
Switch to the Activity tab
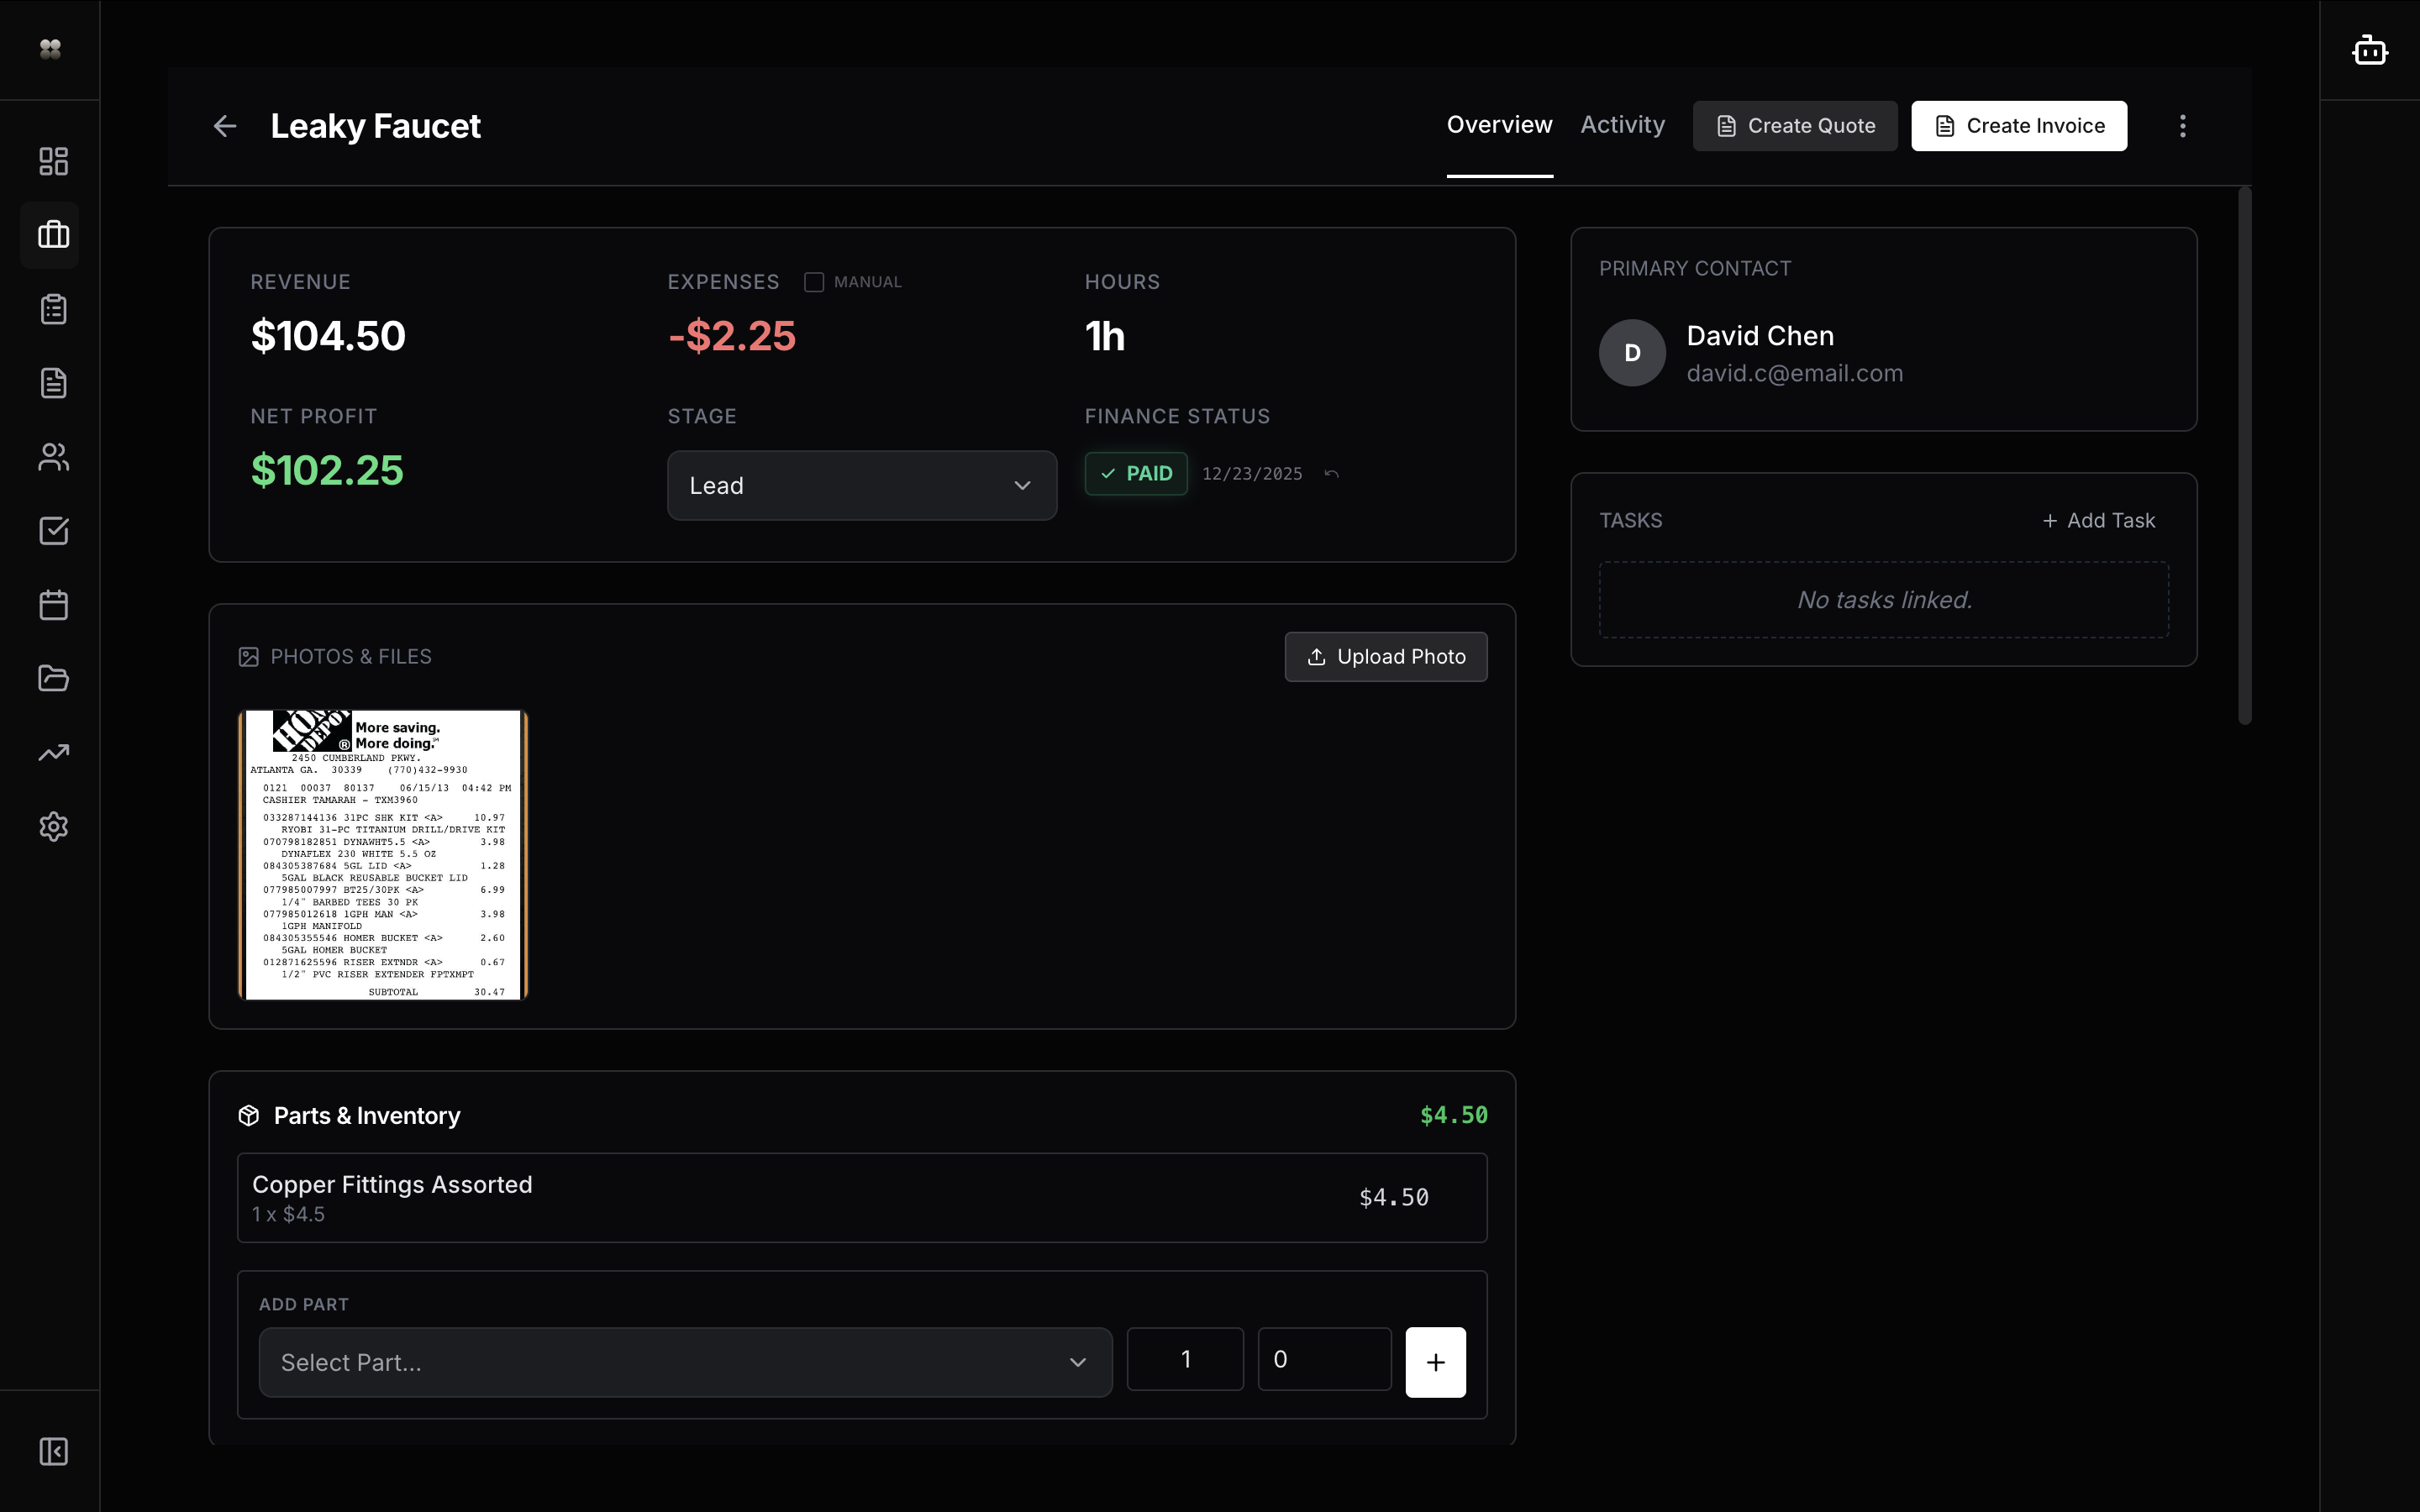click(1621, 125)
